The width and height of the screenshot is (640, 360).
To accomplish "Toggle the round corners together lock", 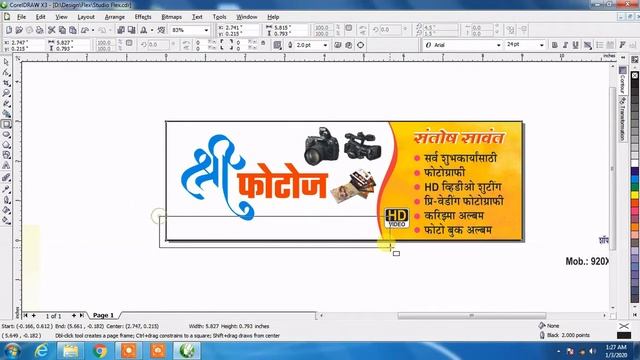I will tap(263, 43).
